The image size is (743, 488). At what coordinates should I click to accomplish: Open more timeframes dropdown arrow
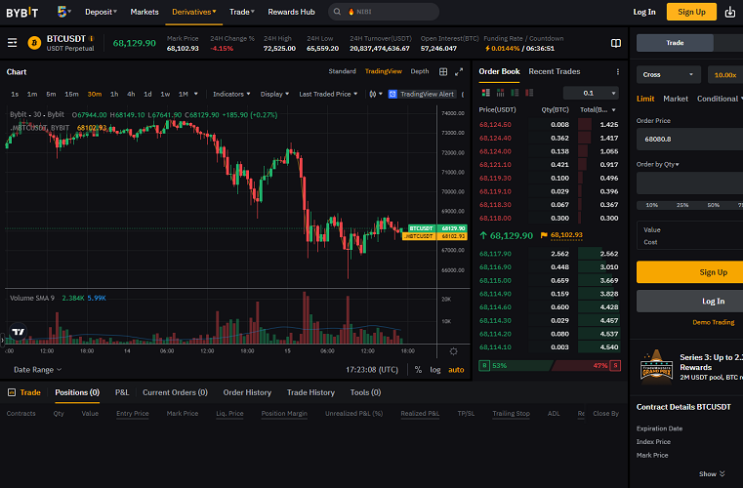(x=196, y=94)
